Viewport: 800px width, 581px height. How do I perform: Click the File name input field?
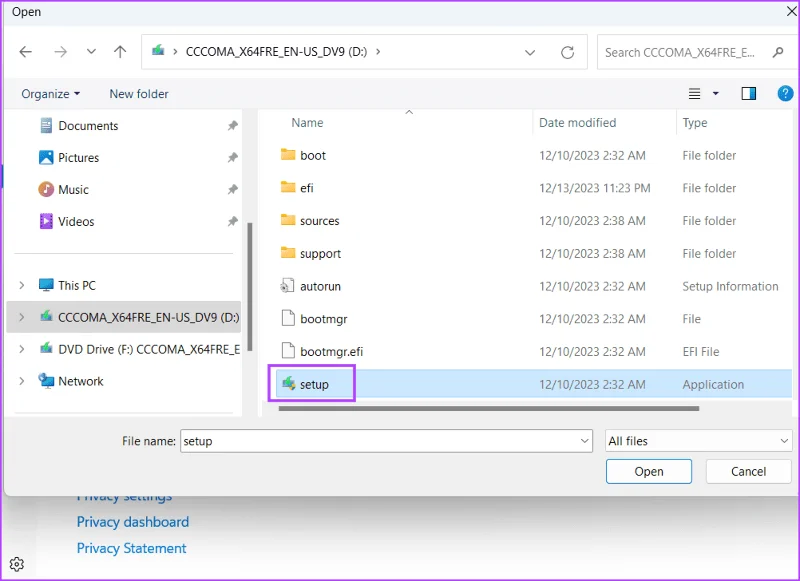[x=386, y=441]
